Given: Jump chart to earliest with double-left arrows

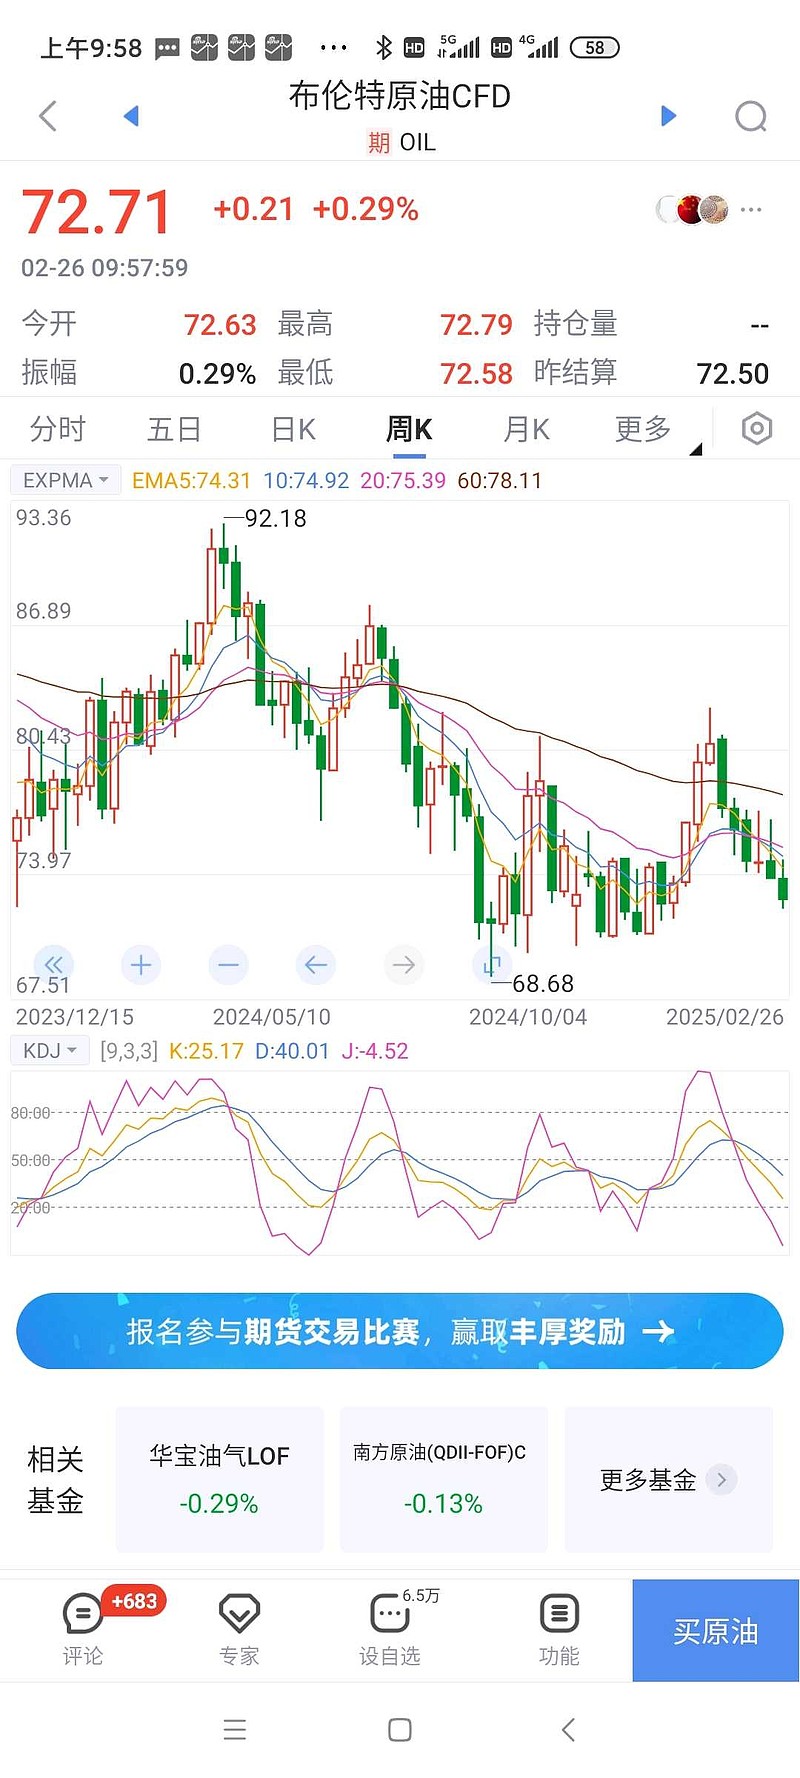Looking at the screenshot, I should [x=54, y=965].
